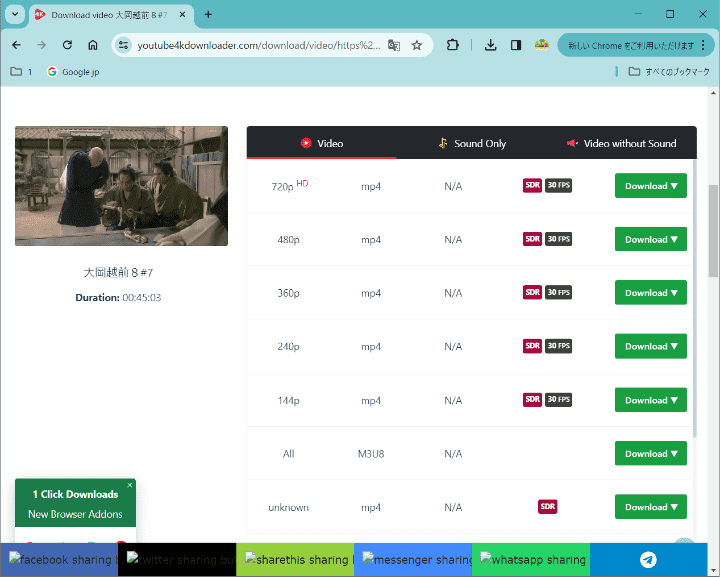Expand Download options for 720p HD
Screen dimensions: 720x577
(x=650, y=186)
